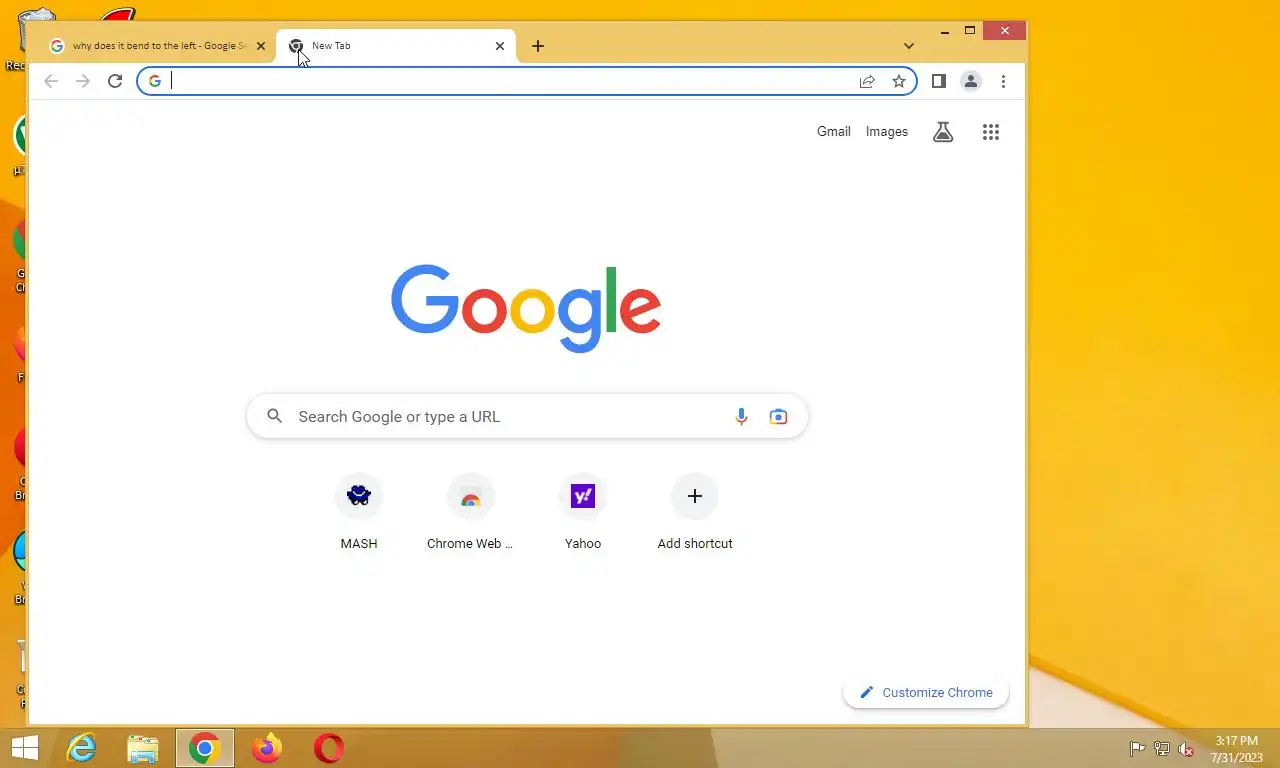Open the profile avatar icon
The height and width of the screenshot is (768, 1280).
coord(970,81)
